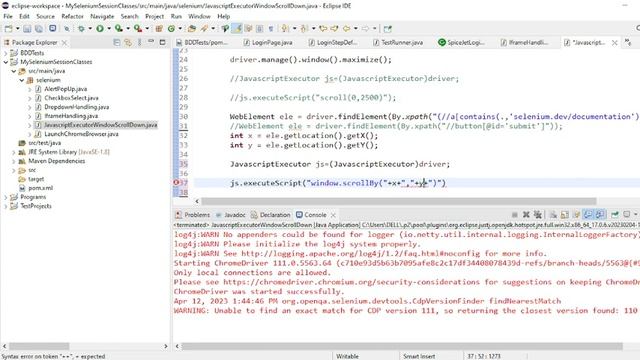The image size is (640, 360).
Task: Click the Pin Console icon
Action: pos(615,215)
